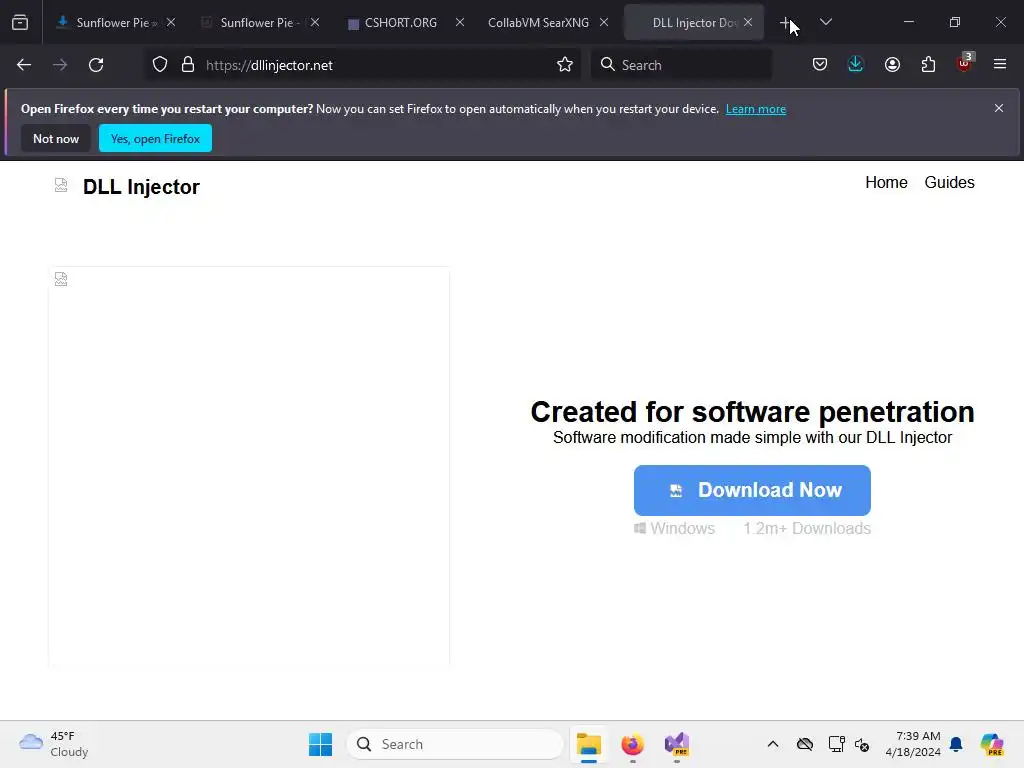Image resolution: width=1024 pixels, height=768 pixels.
Task: Click the uBlock Origin extension icon
Action: pos(965,63)
